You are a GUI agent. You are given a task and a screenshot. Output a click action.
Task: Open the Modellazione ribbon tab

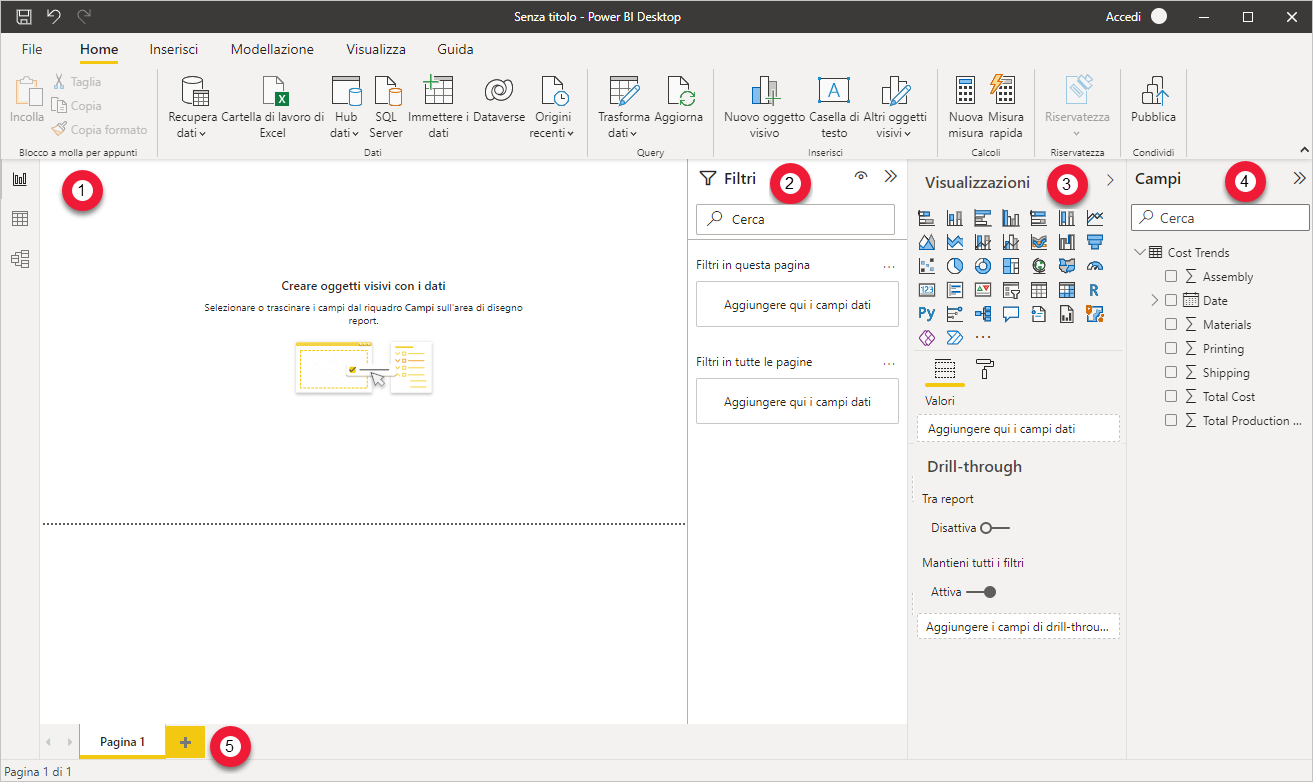coord(272,49)
